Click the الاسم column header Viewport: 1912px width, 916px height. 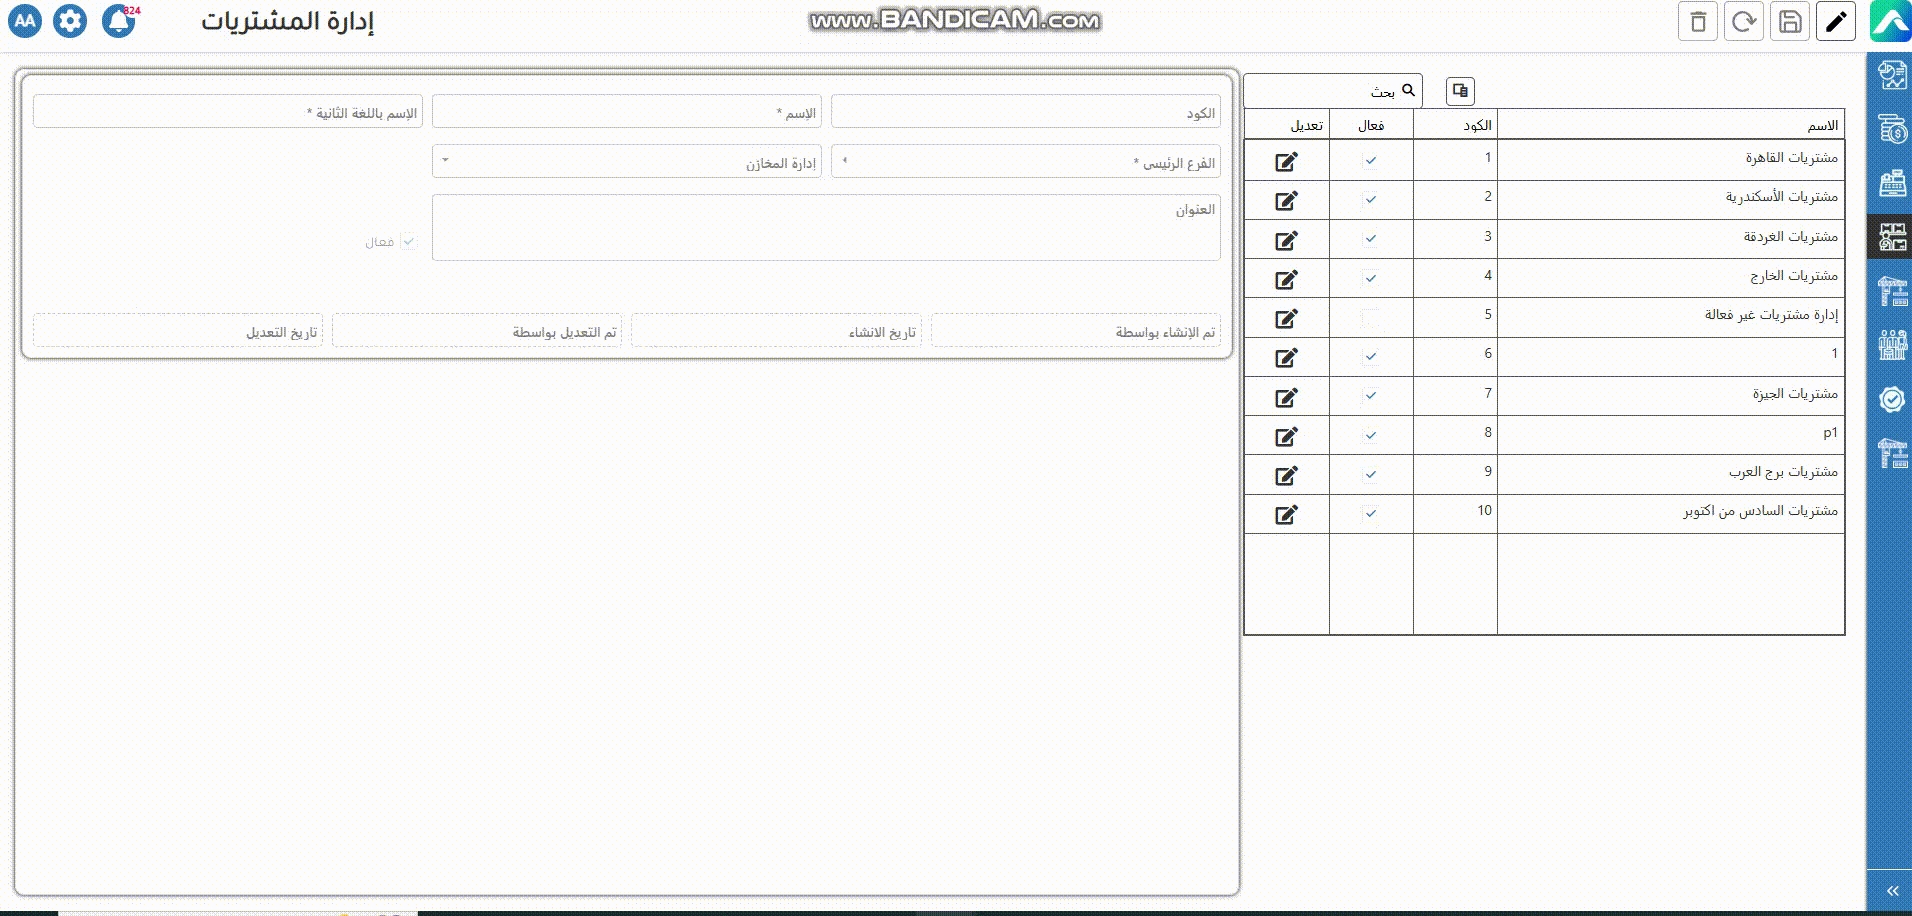click(1670, 125)
